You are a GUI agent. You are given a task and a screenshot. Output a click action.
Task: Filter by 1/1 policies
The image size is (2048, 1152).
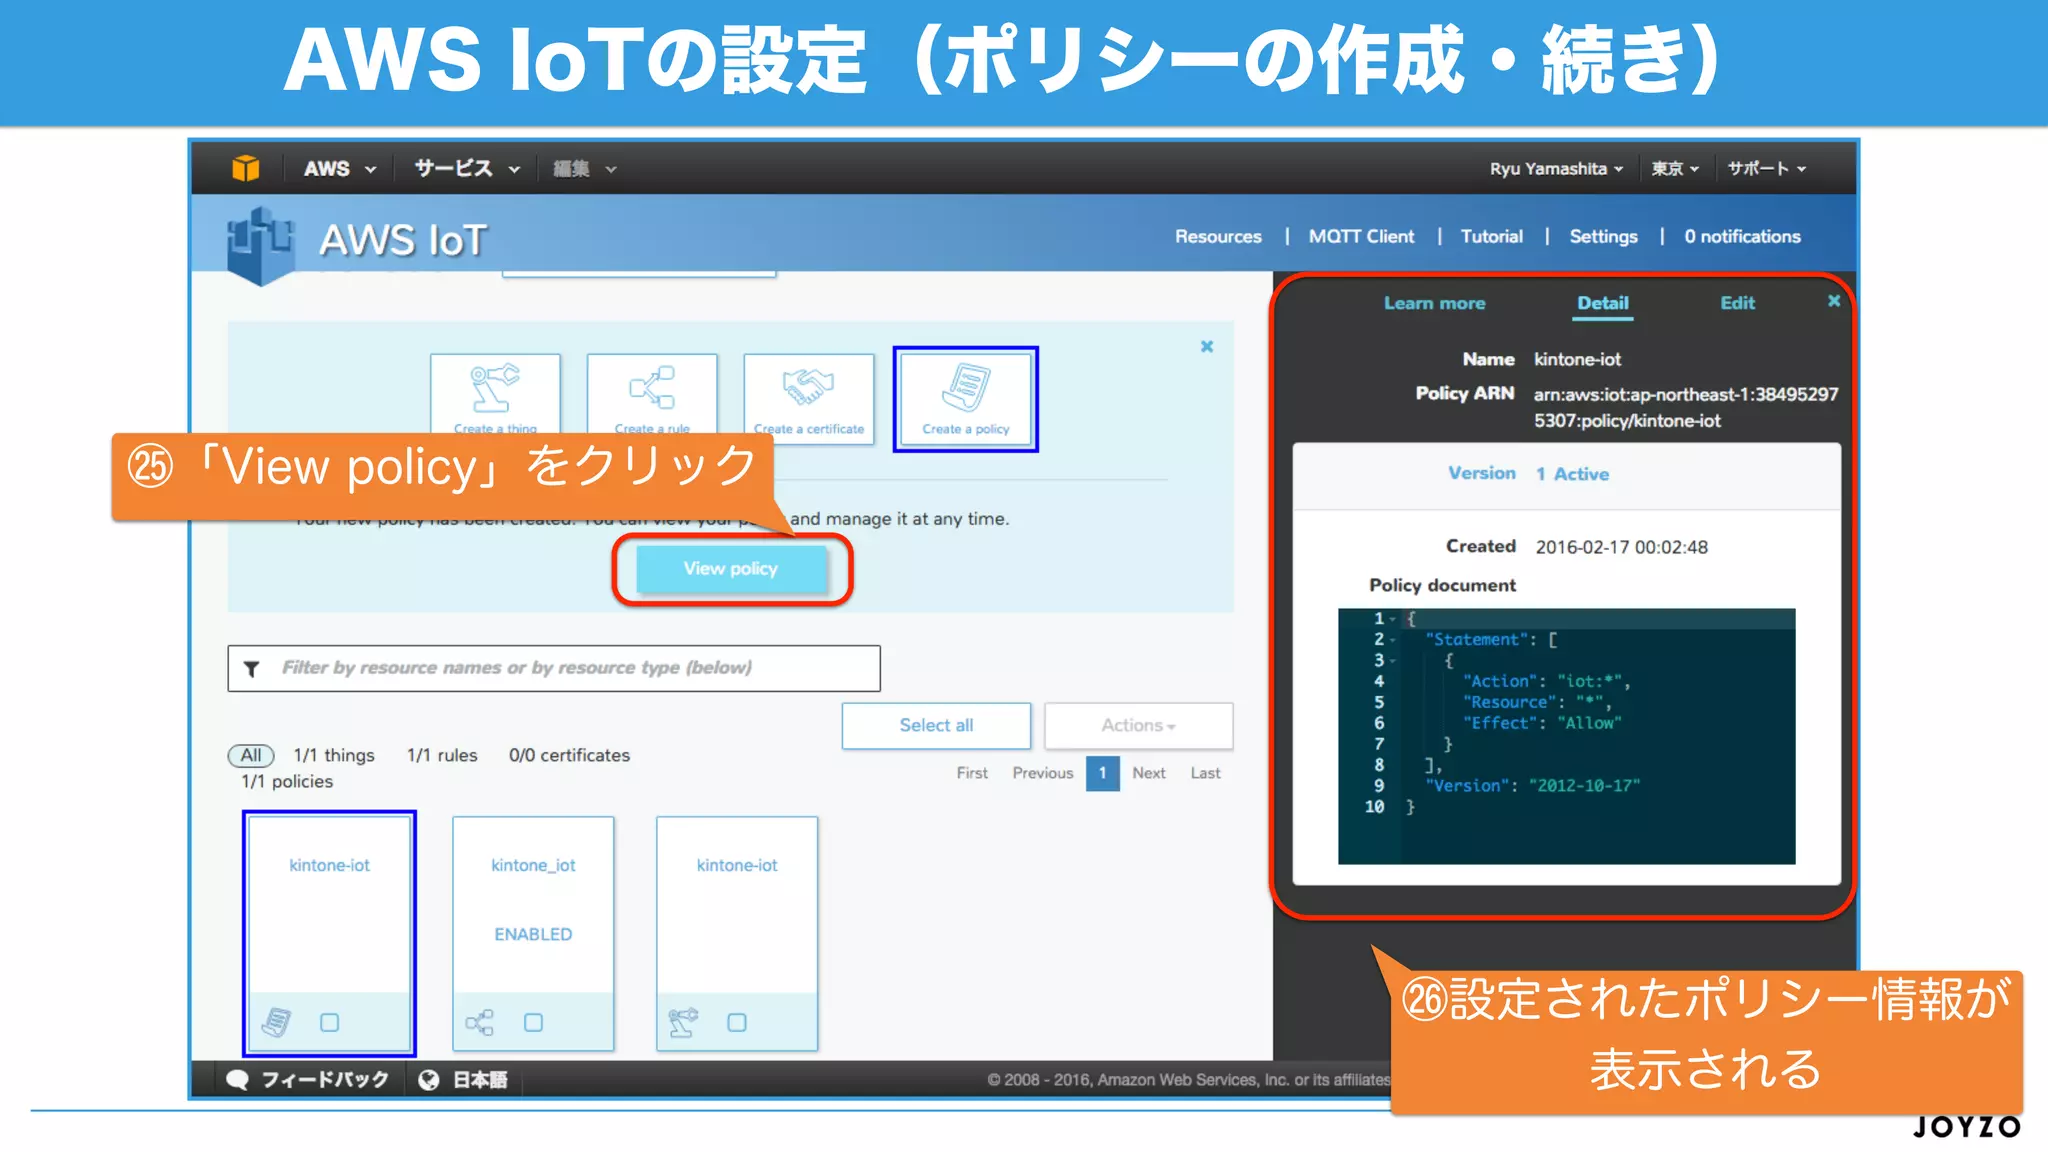[x=287, y=782]
